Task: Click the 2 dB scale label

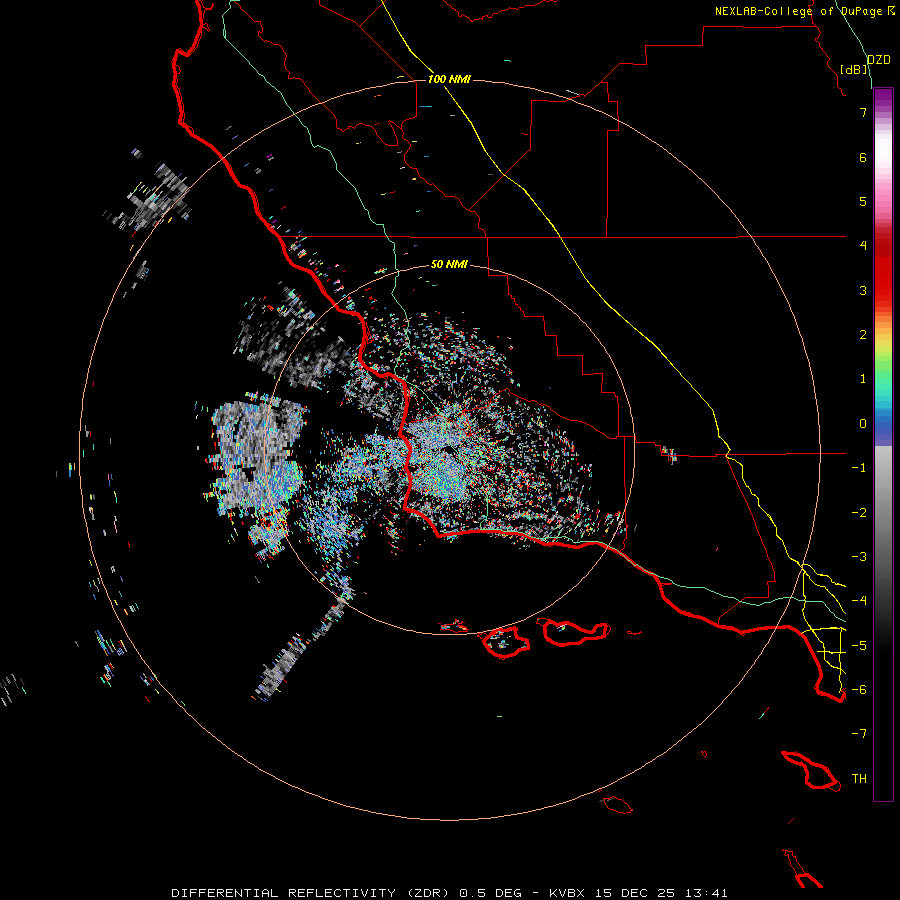Action: click(863, 335)
